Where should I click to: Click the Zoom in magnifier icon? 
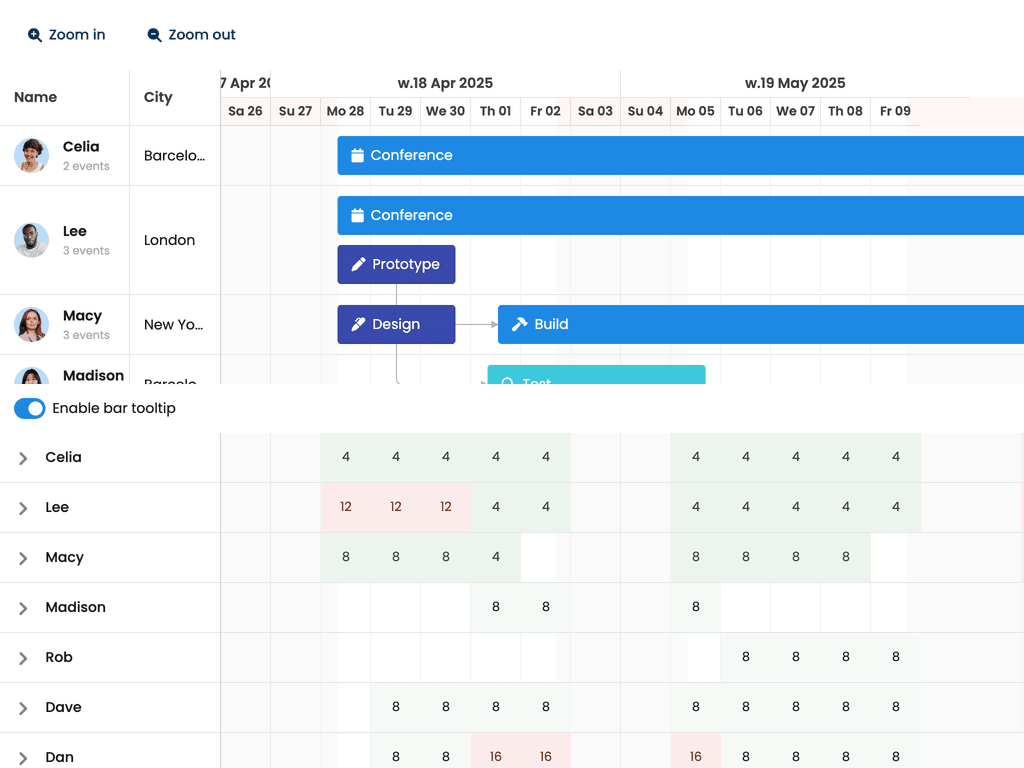click(35, 35)
